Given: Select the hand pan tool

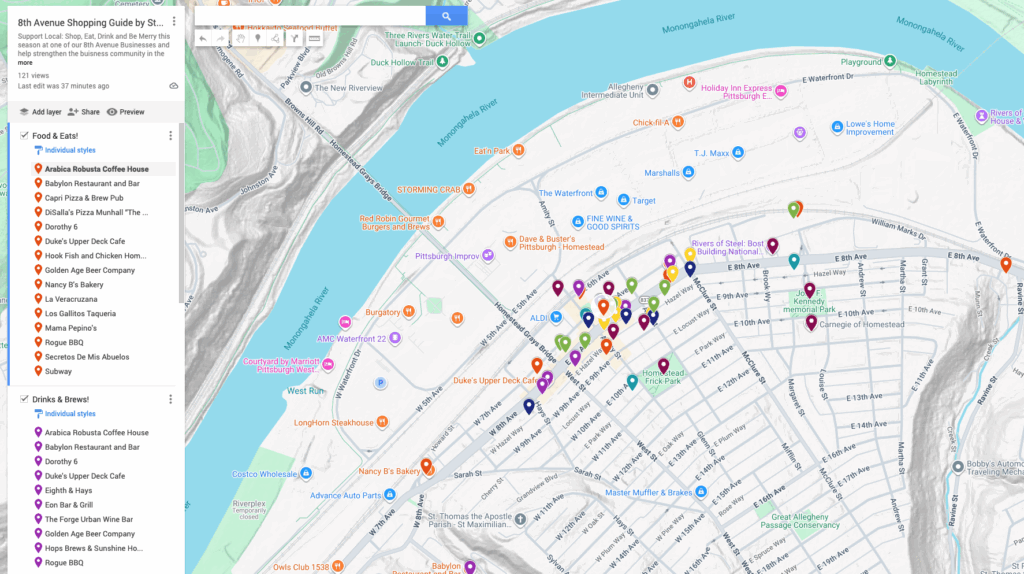Looking at the screenshot, I should coord(240,39).
